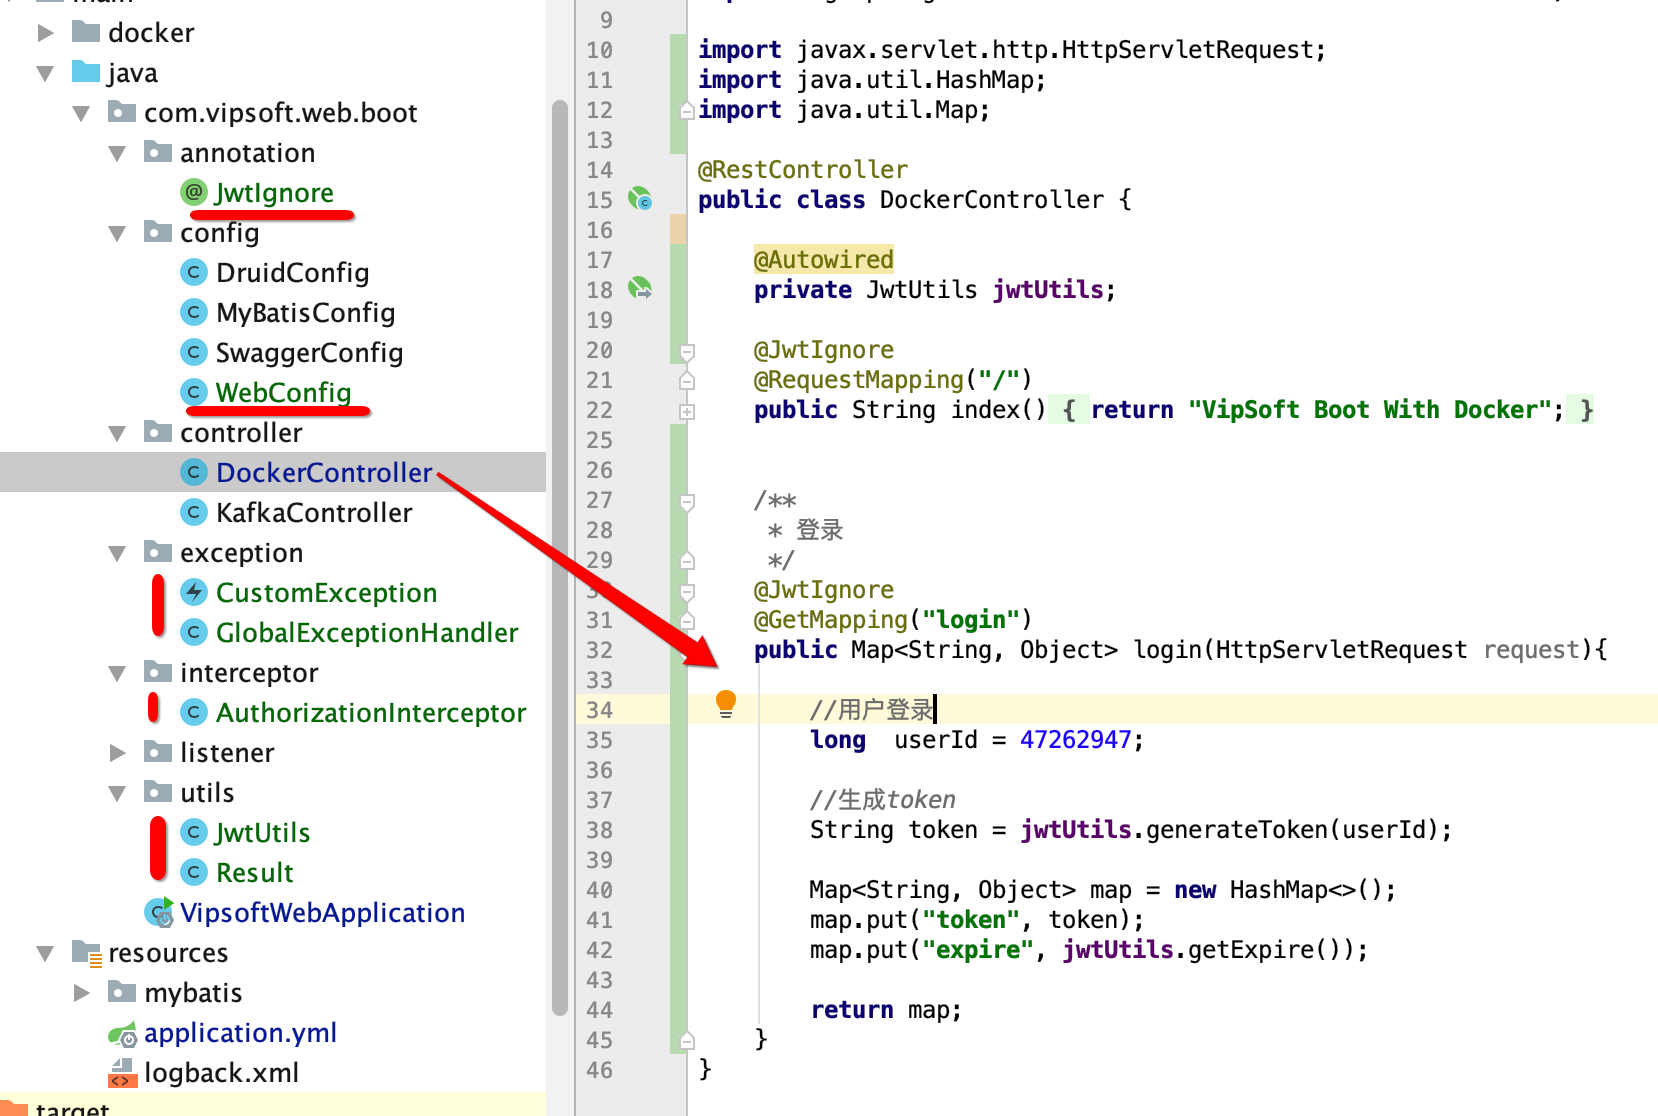Click the class icon next to DruidConfig
Image resolution: width=1658 pixels, height=1116 pixels.
(193, 272)
